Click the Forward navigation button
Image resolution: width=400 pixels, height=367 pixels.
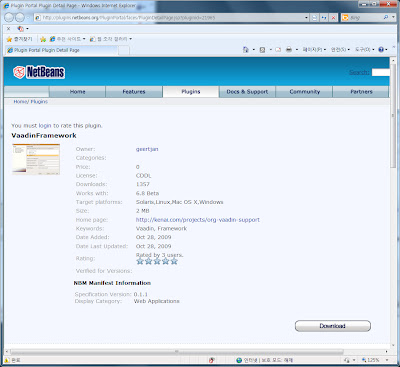point(20,17)
